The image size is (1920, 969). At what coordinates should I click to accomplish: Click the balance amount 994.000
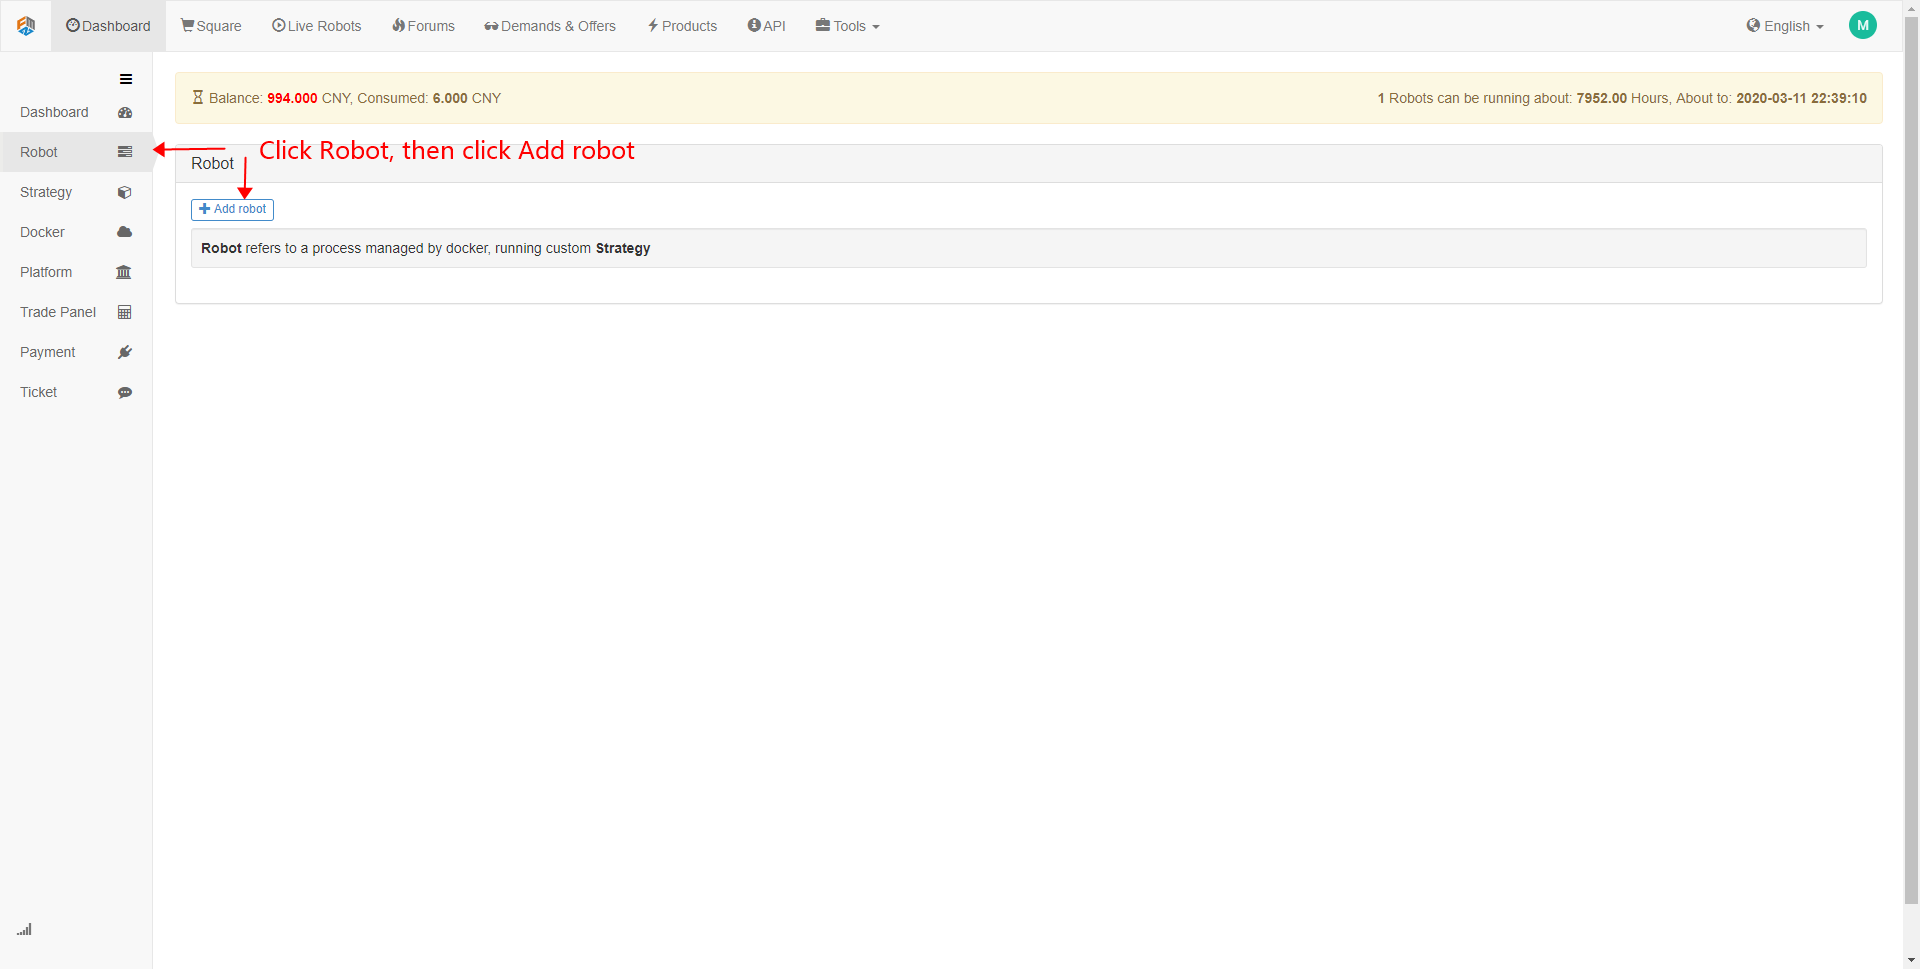pos(292,98)
